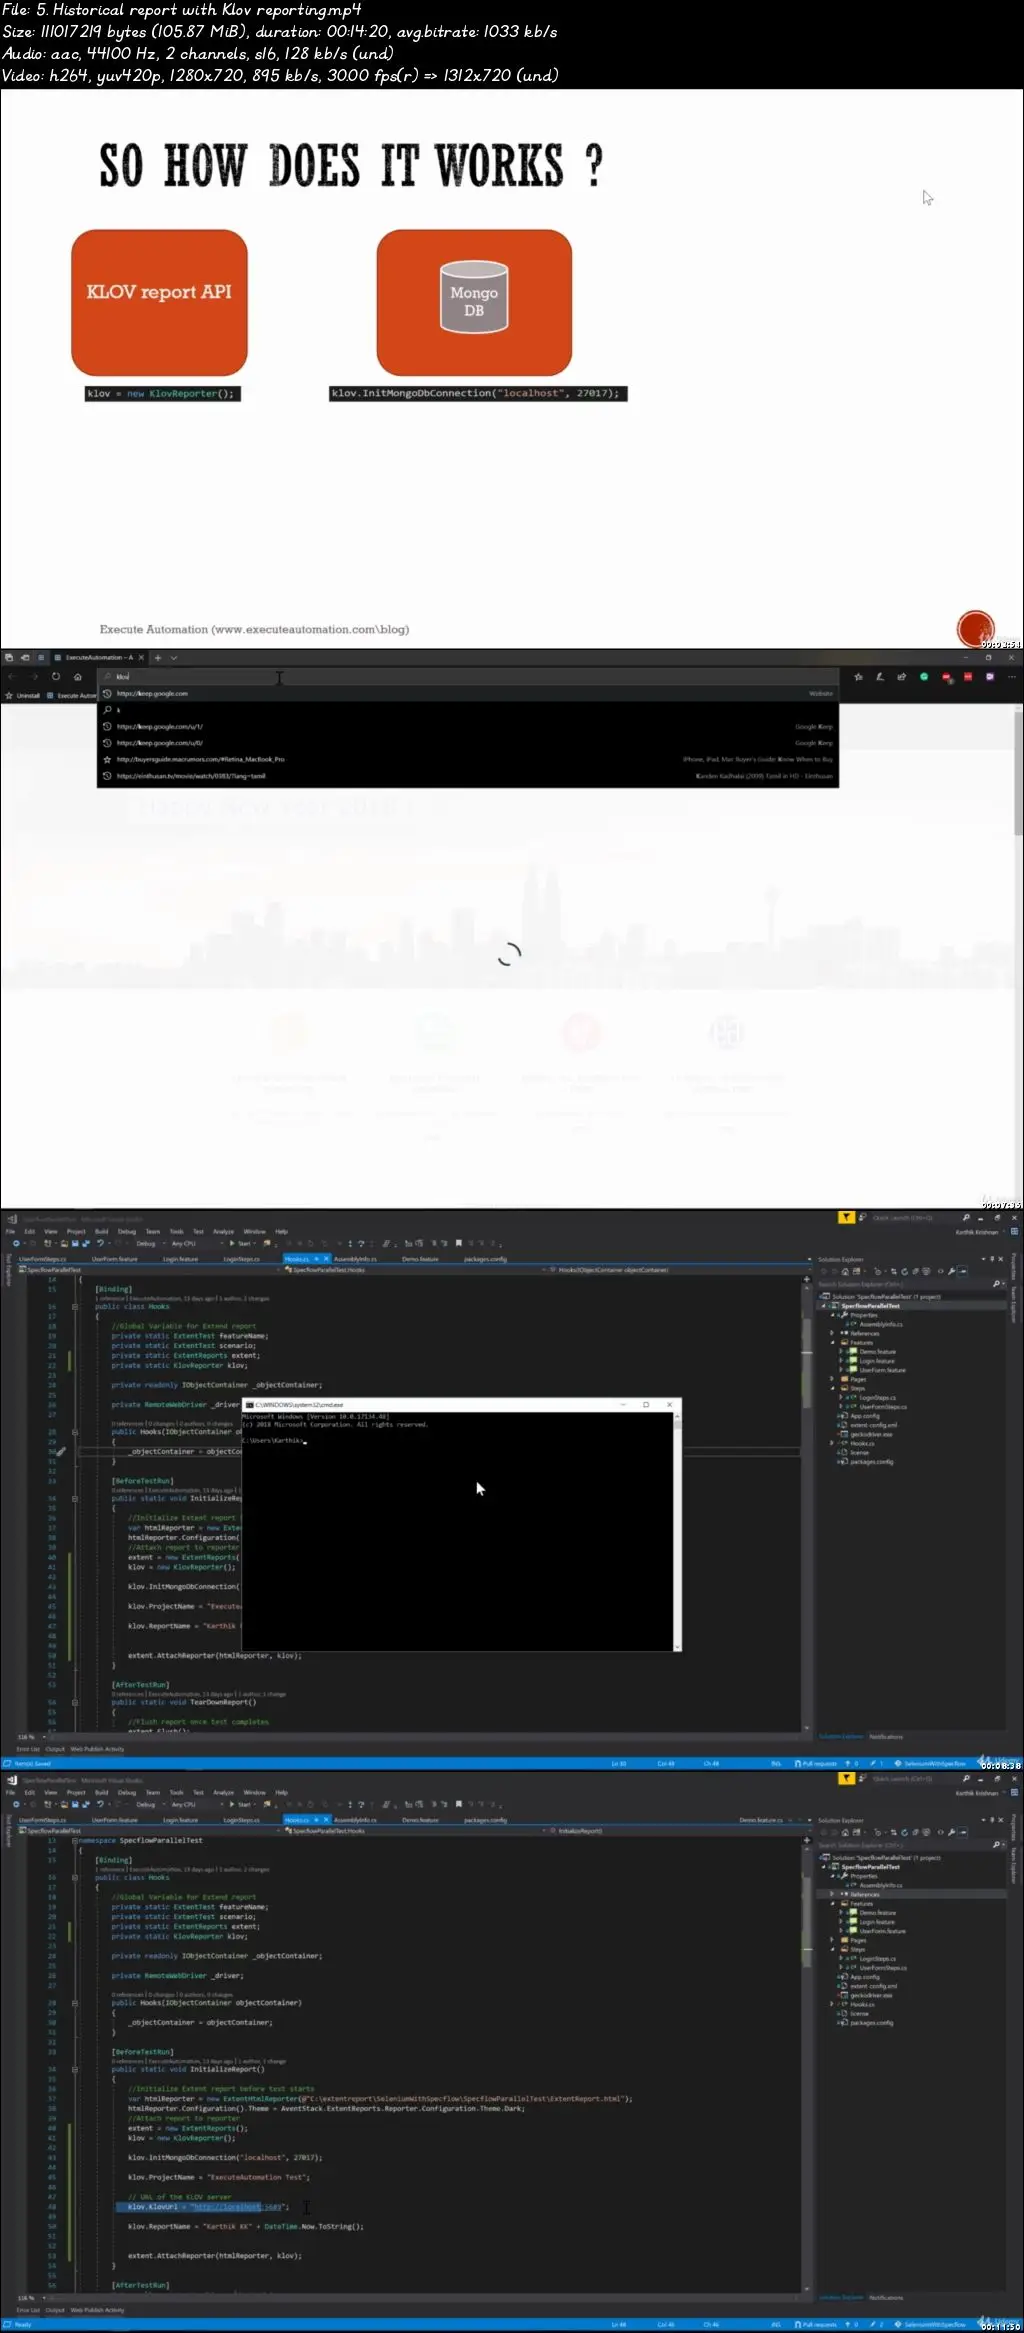The width and height of the screenshot is (1024, 2333).
Task: Collapse 'namespace SpecflowParallelTest' outline in code editor
Action: 75,1840
